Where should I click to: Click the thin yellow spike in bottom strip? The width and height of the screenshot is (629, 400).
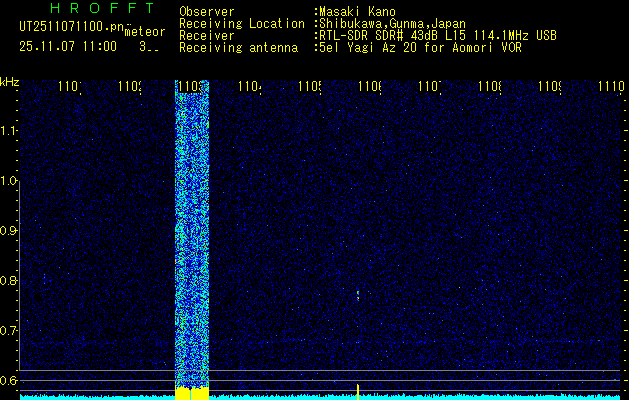(x=358, y=389)
